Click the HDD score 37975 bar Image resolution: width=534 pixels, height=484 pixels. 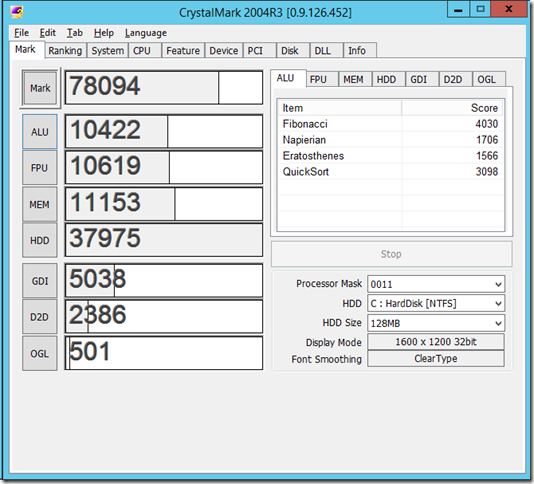click(x=164, y=240)
